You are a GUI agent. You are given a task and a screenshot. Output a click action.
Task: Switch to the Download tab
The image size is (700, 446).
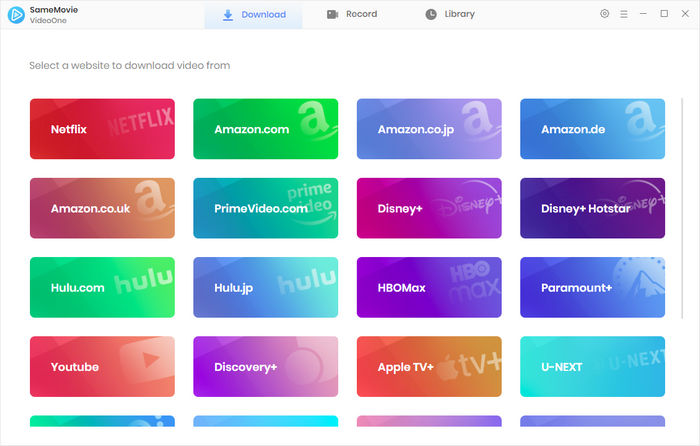click(254, 15)
